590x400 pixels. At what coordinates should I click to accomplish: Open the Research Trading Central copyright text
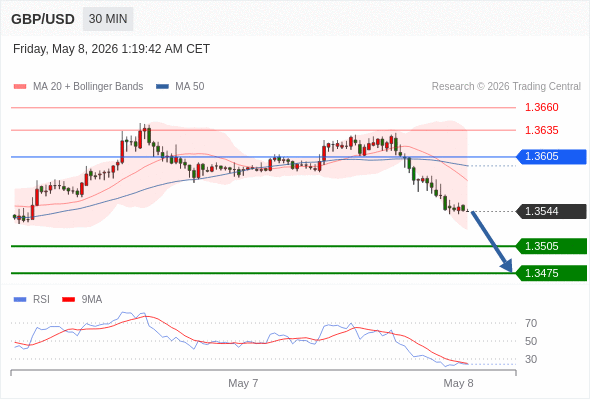point(506,87)
